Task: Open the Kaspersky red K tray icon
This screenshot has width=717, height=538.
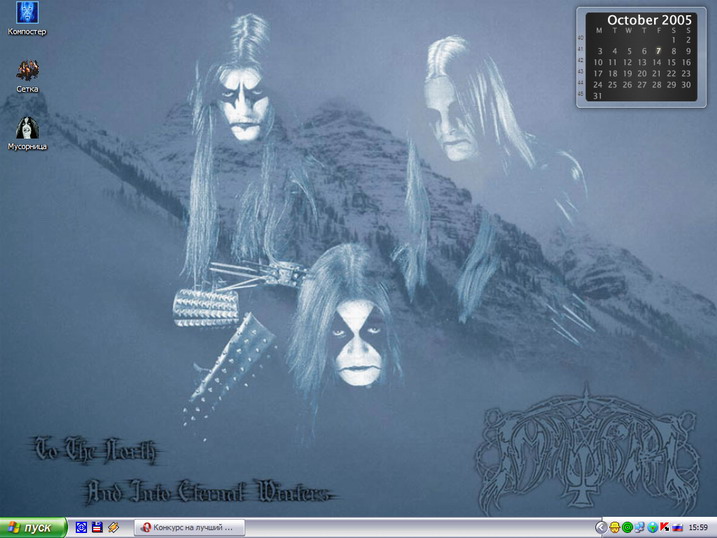Action: pos(665,528)
